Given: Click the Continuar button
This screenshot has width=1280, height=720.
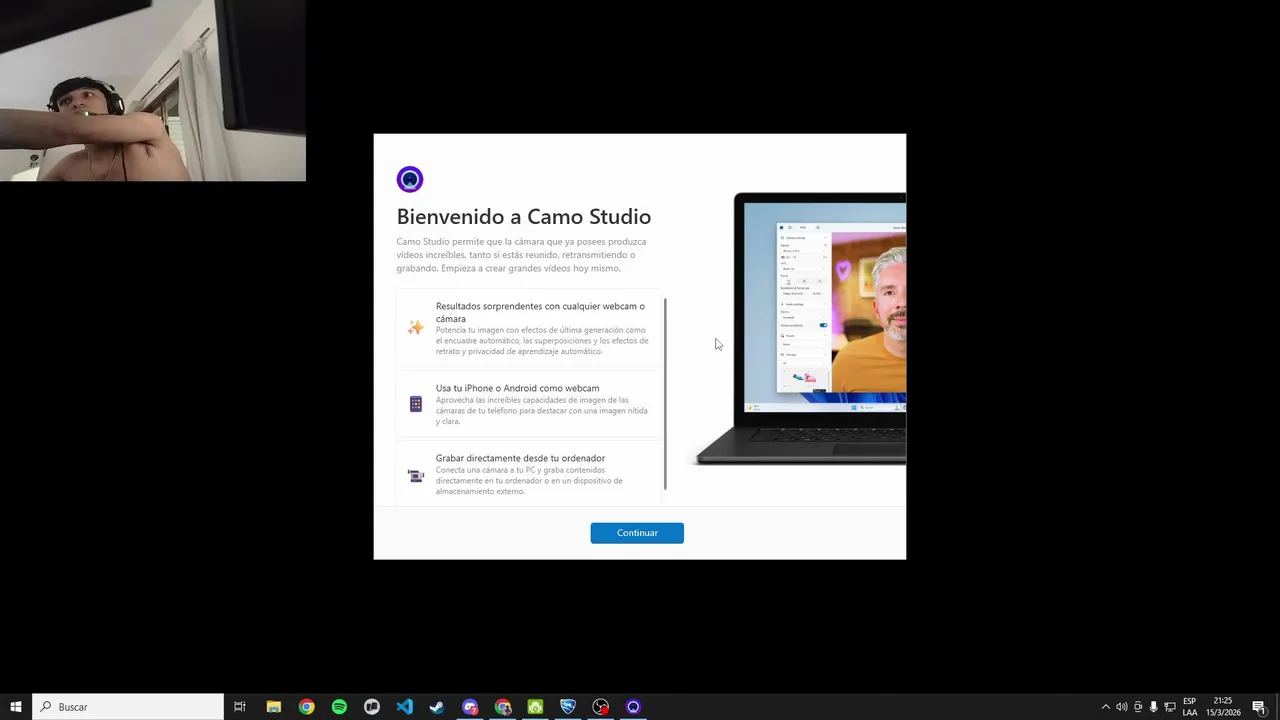Looking at the screenshot, I should (x=637, y=533).
